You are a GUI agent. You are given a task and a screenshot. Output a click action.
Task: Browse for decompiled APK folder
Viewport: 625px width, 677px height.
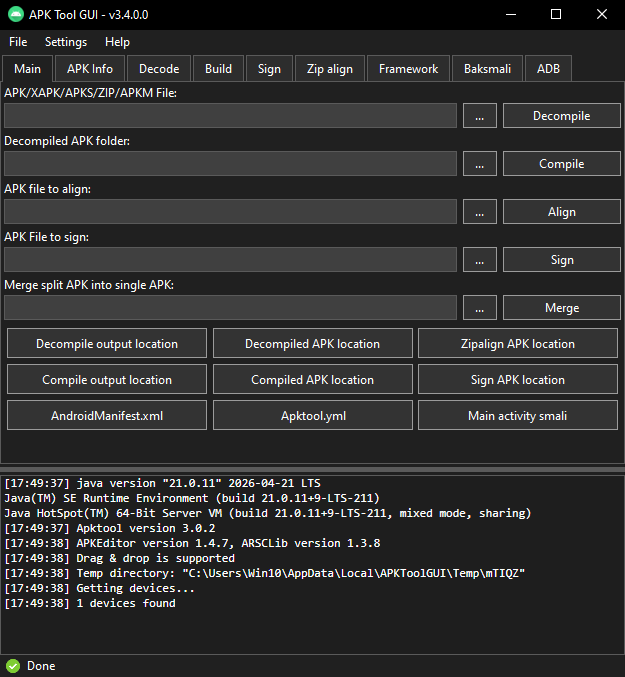(x=480, y=163)
